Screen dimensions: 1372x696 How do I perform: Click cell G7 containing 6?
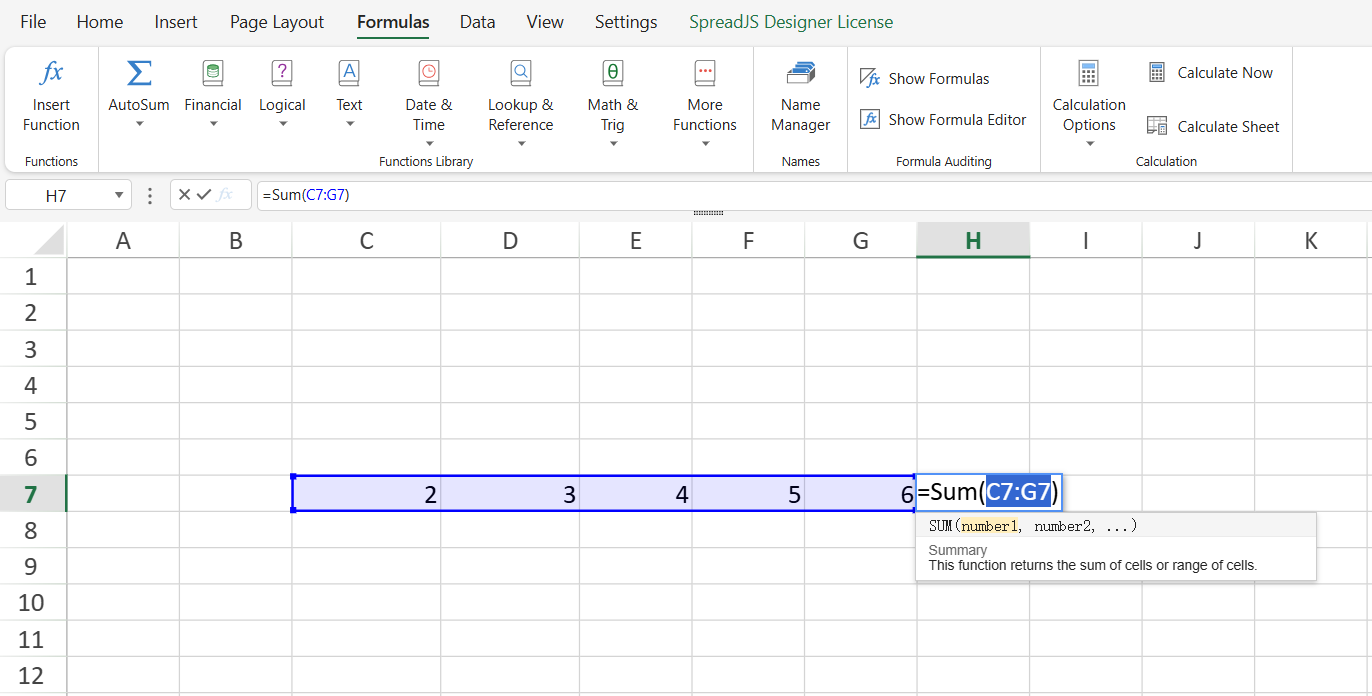click(860, 494)
